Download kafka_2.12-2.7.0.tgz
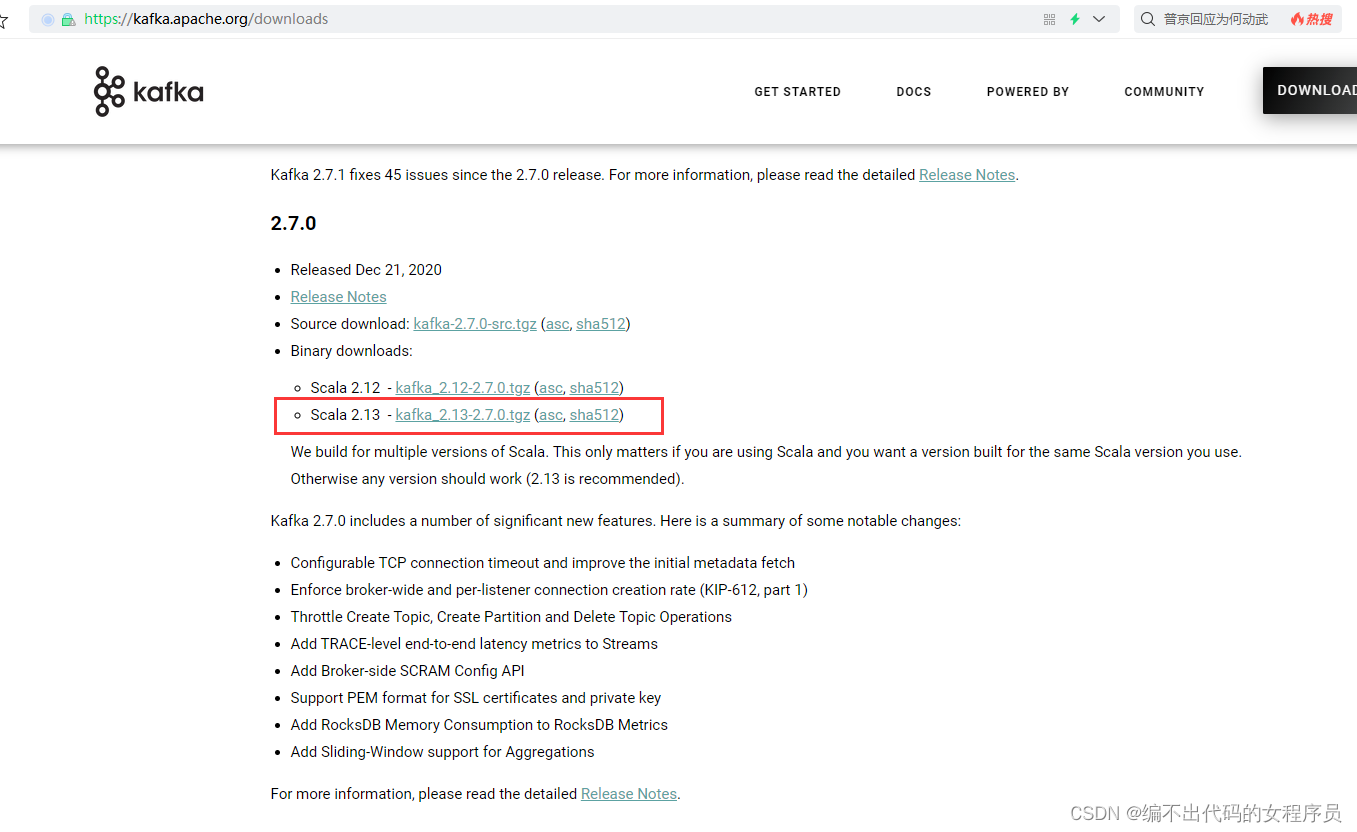1357x832 pixels. pos(463,388)
